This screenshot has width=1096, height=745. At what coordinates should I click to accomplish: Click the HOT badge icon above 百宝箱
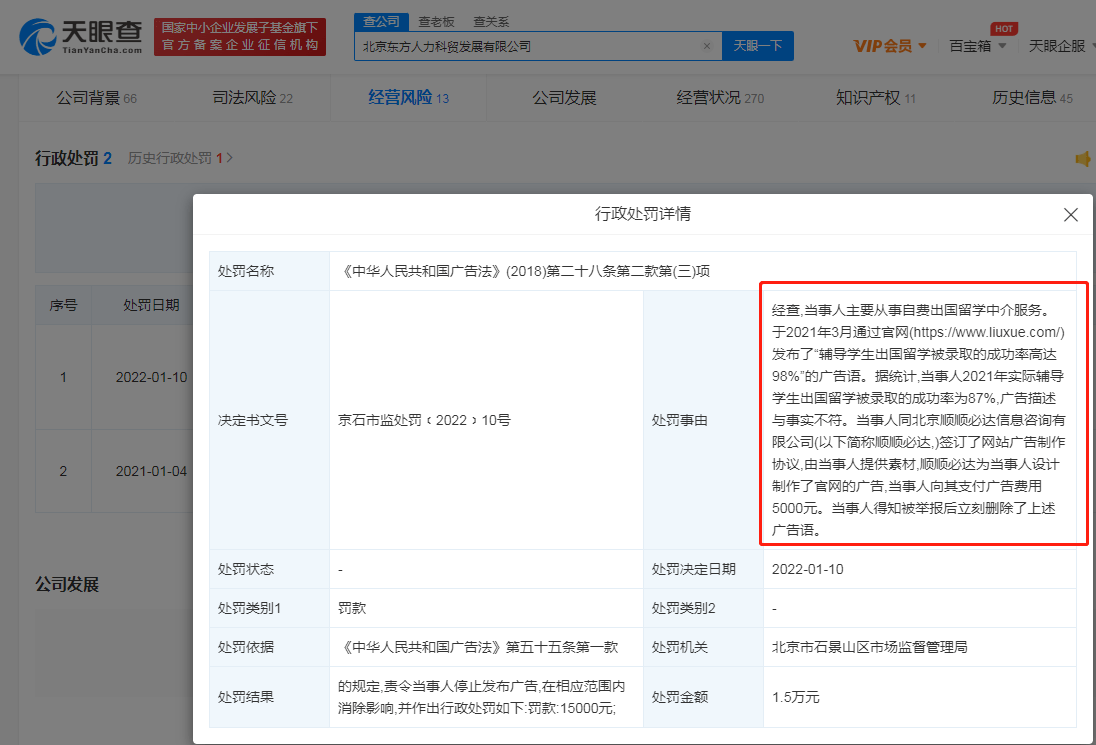click(x=1004, y=28)
